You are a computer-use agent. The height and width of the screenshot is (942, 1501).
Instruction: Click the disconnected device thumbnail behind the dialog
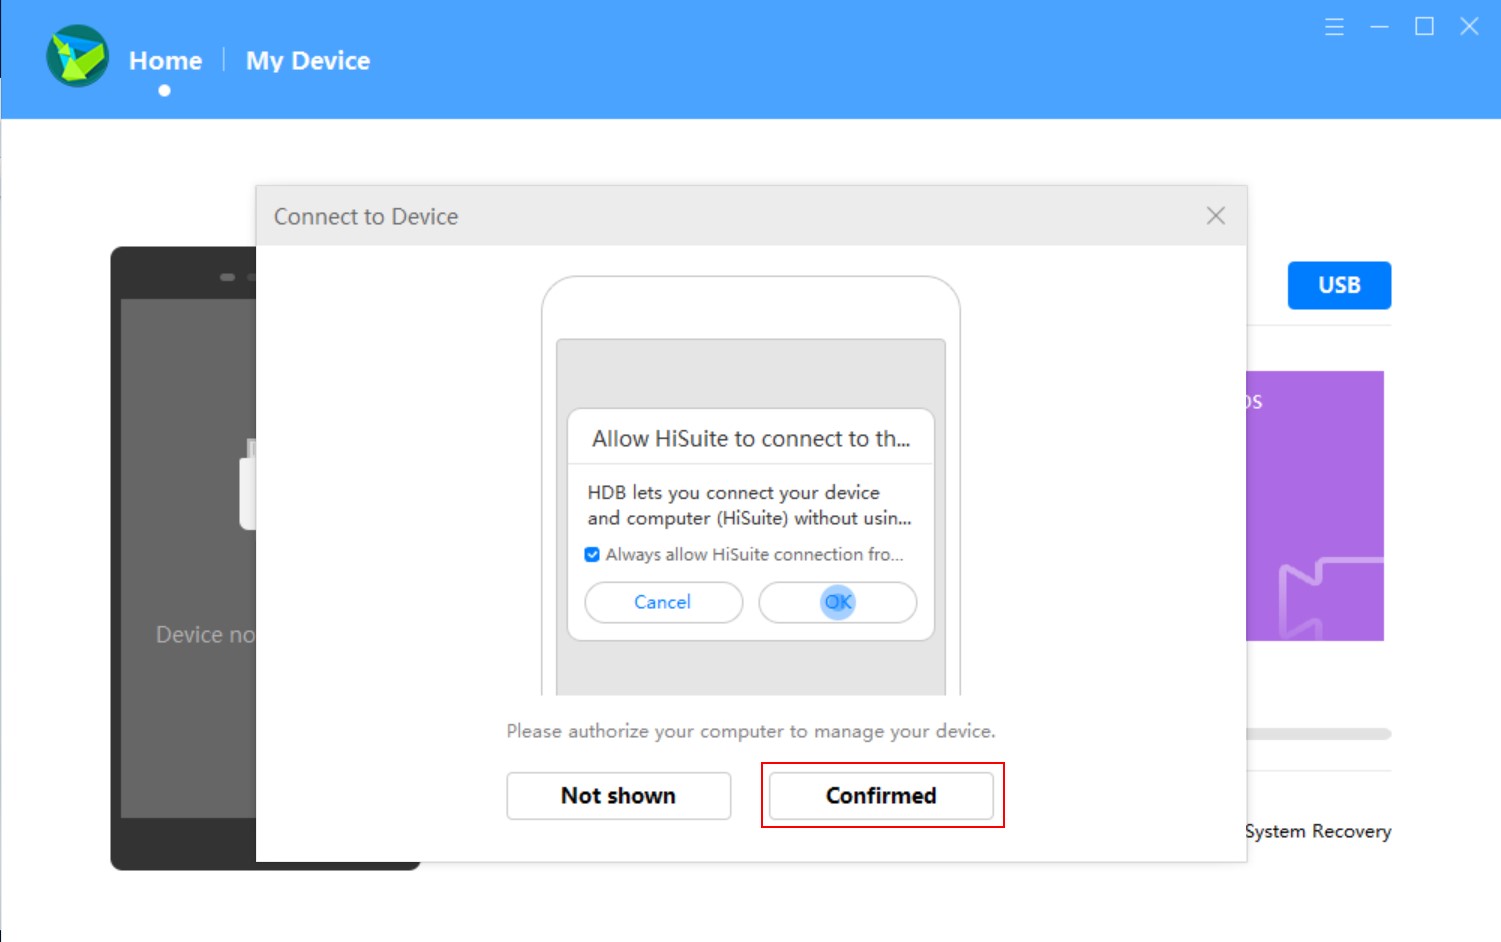pos(180,555)
